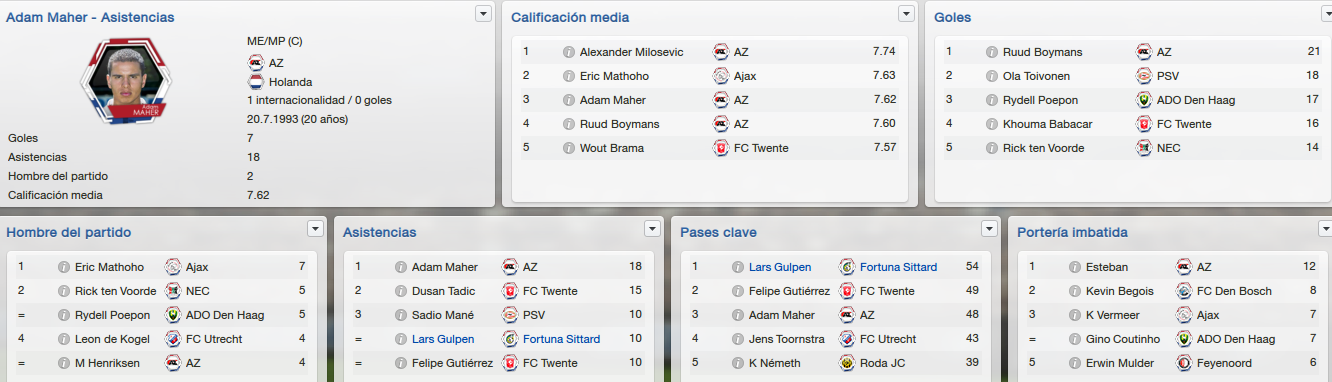The height and width of the screenshot is (382, 1332).
Task: Select Leon de Kogel row in Hombre del partido
Action: point(161,339)
